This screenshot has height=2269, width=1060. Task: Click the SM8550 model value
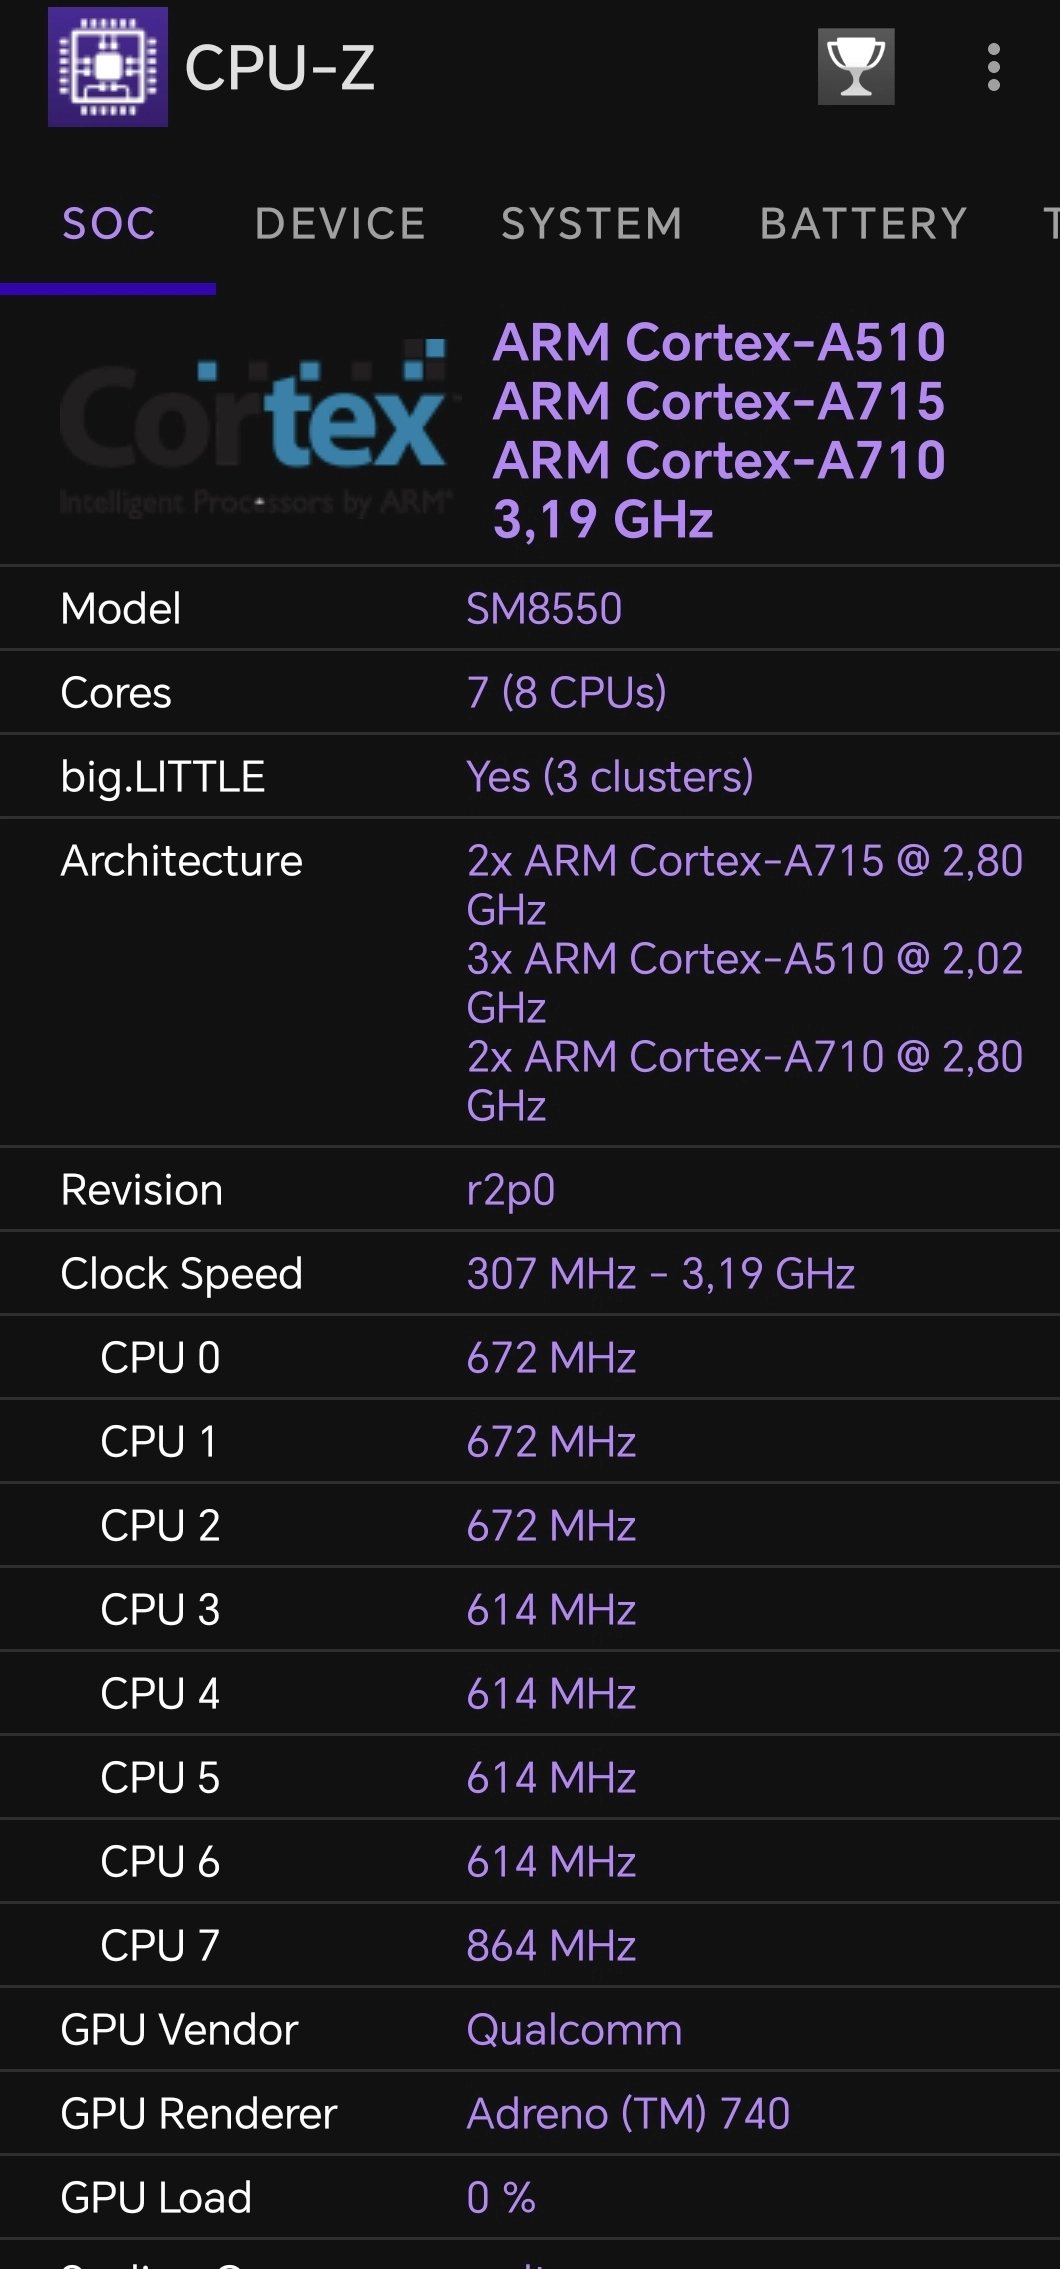tap(545, 608)
